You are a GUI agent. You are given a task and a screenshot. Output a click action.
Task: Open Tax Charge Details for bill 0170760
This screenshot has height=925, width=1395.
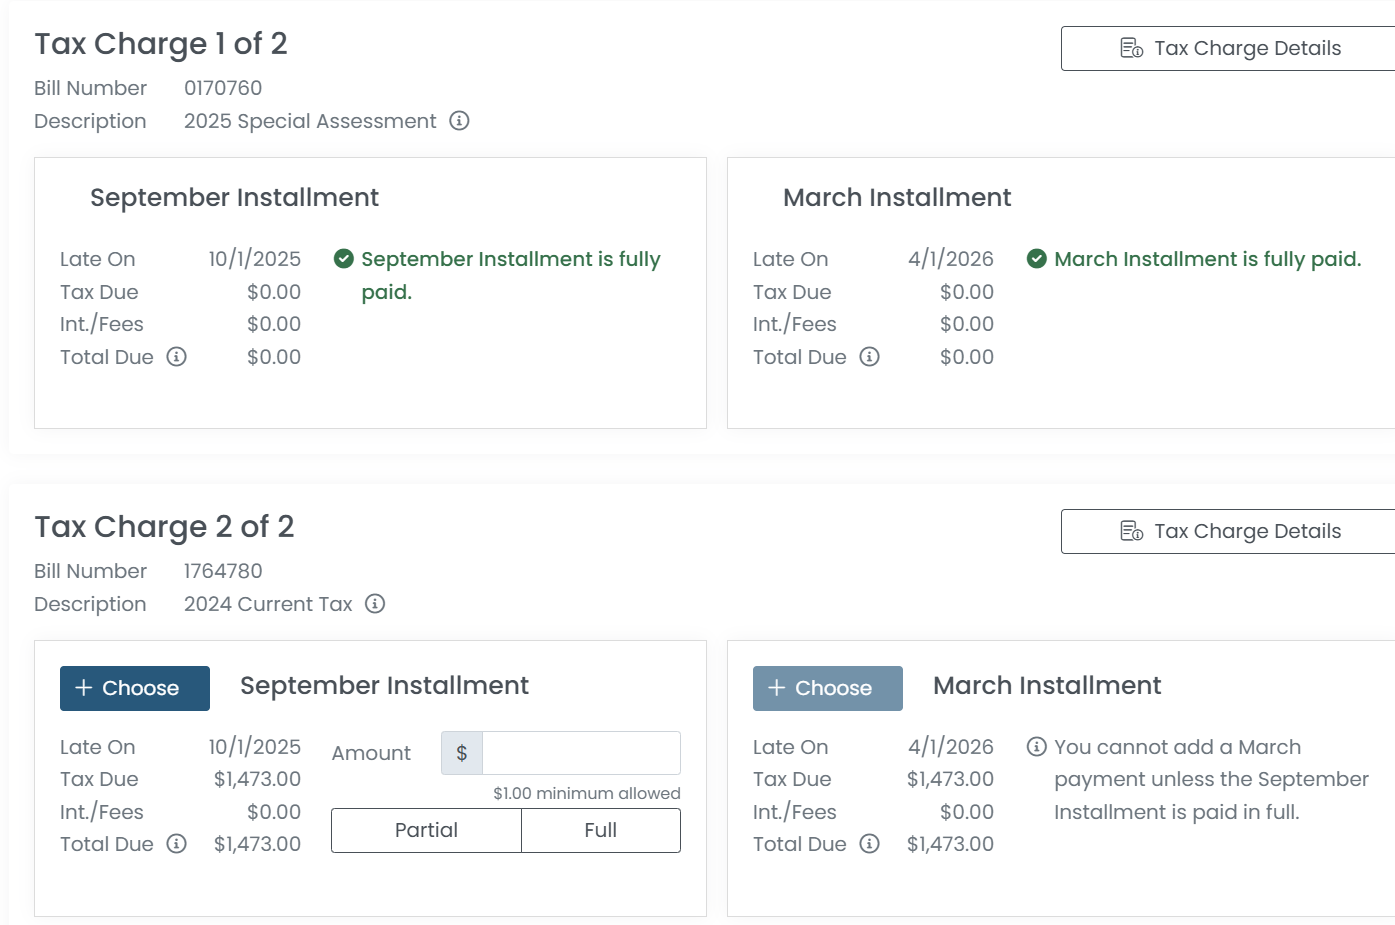[x=1230, y=48]
